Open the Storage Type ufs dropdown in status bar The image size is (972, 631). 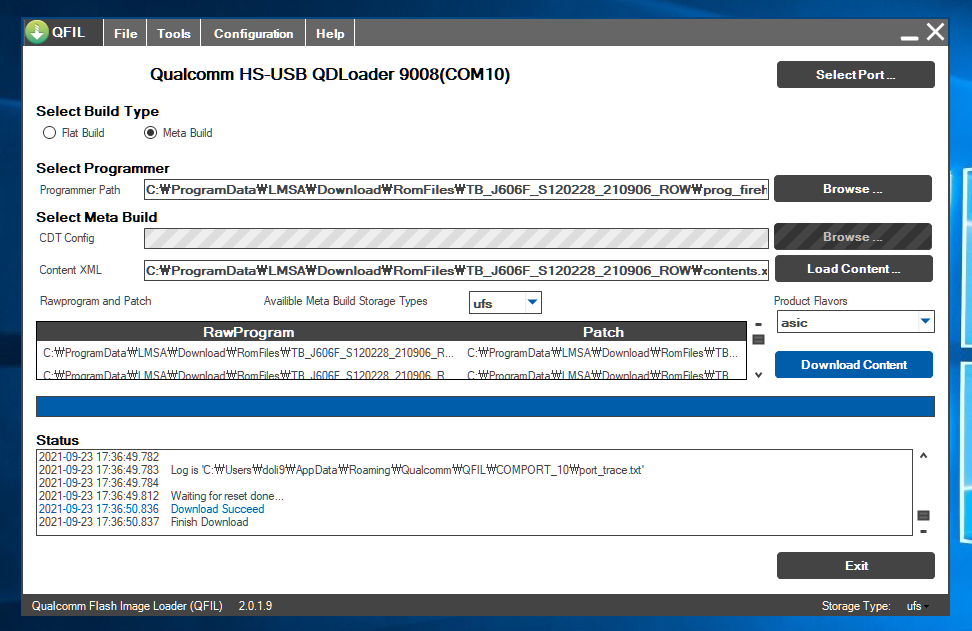[917, 606]
